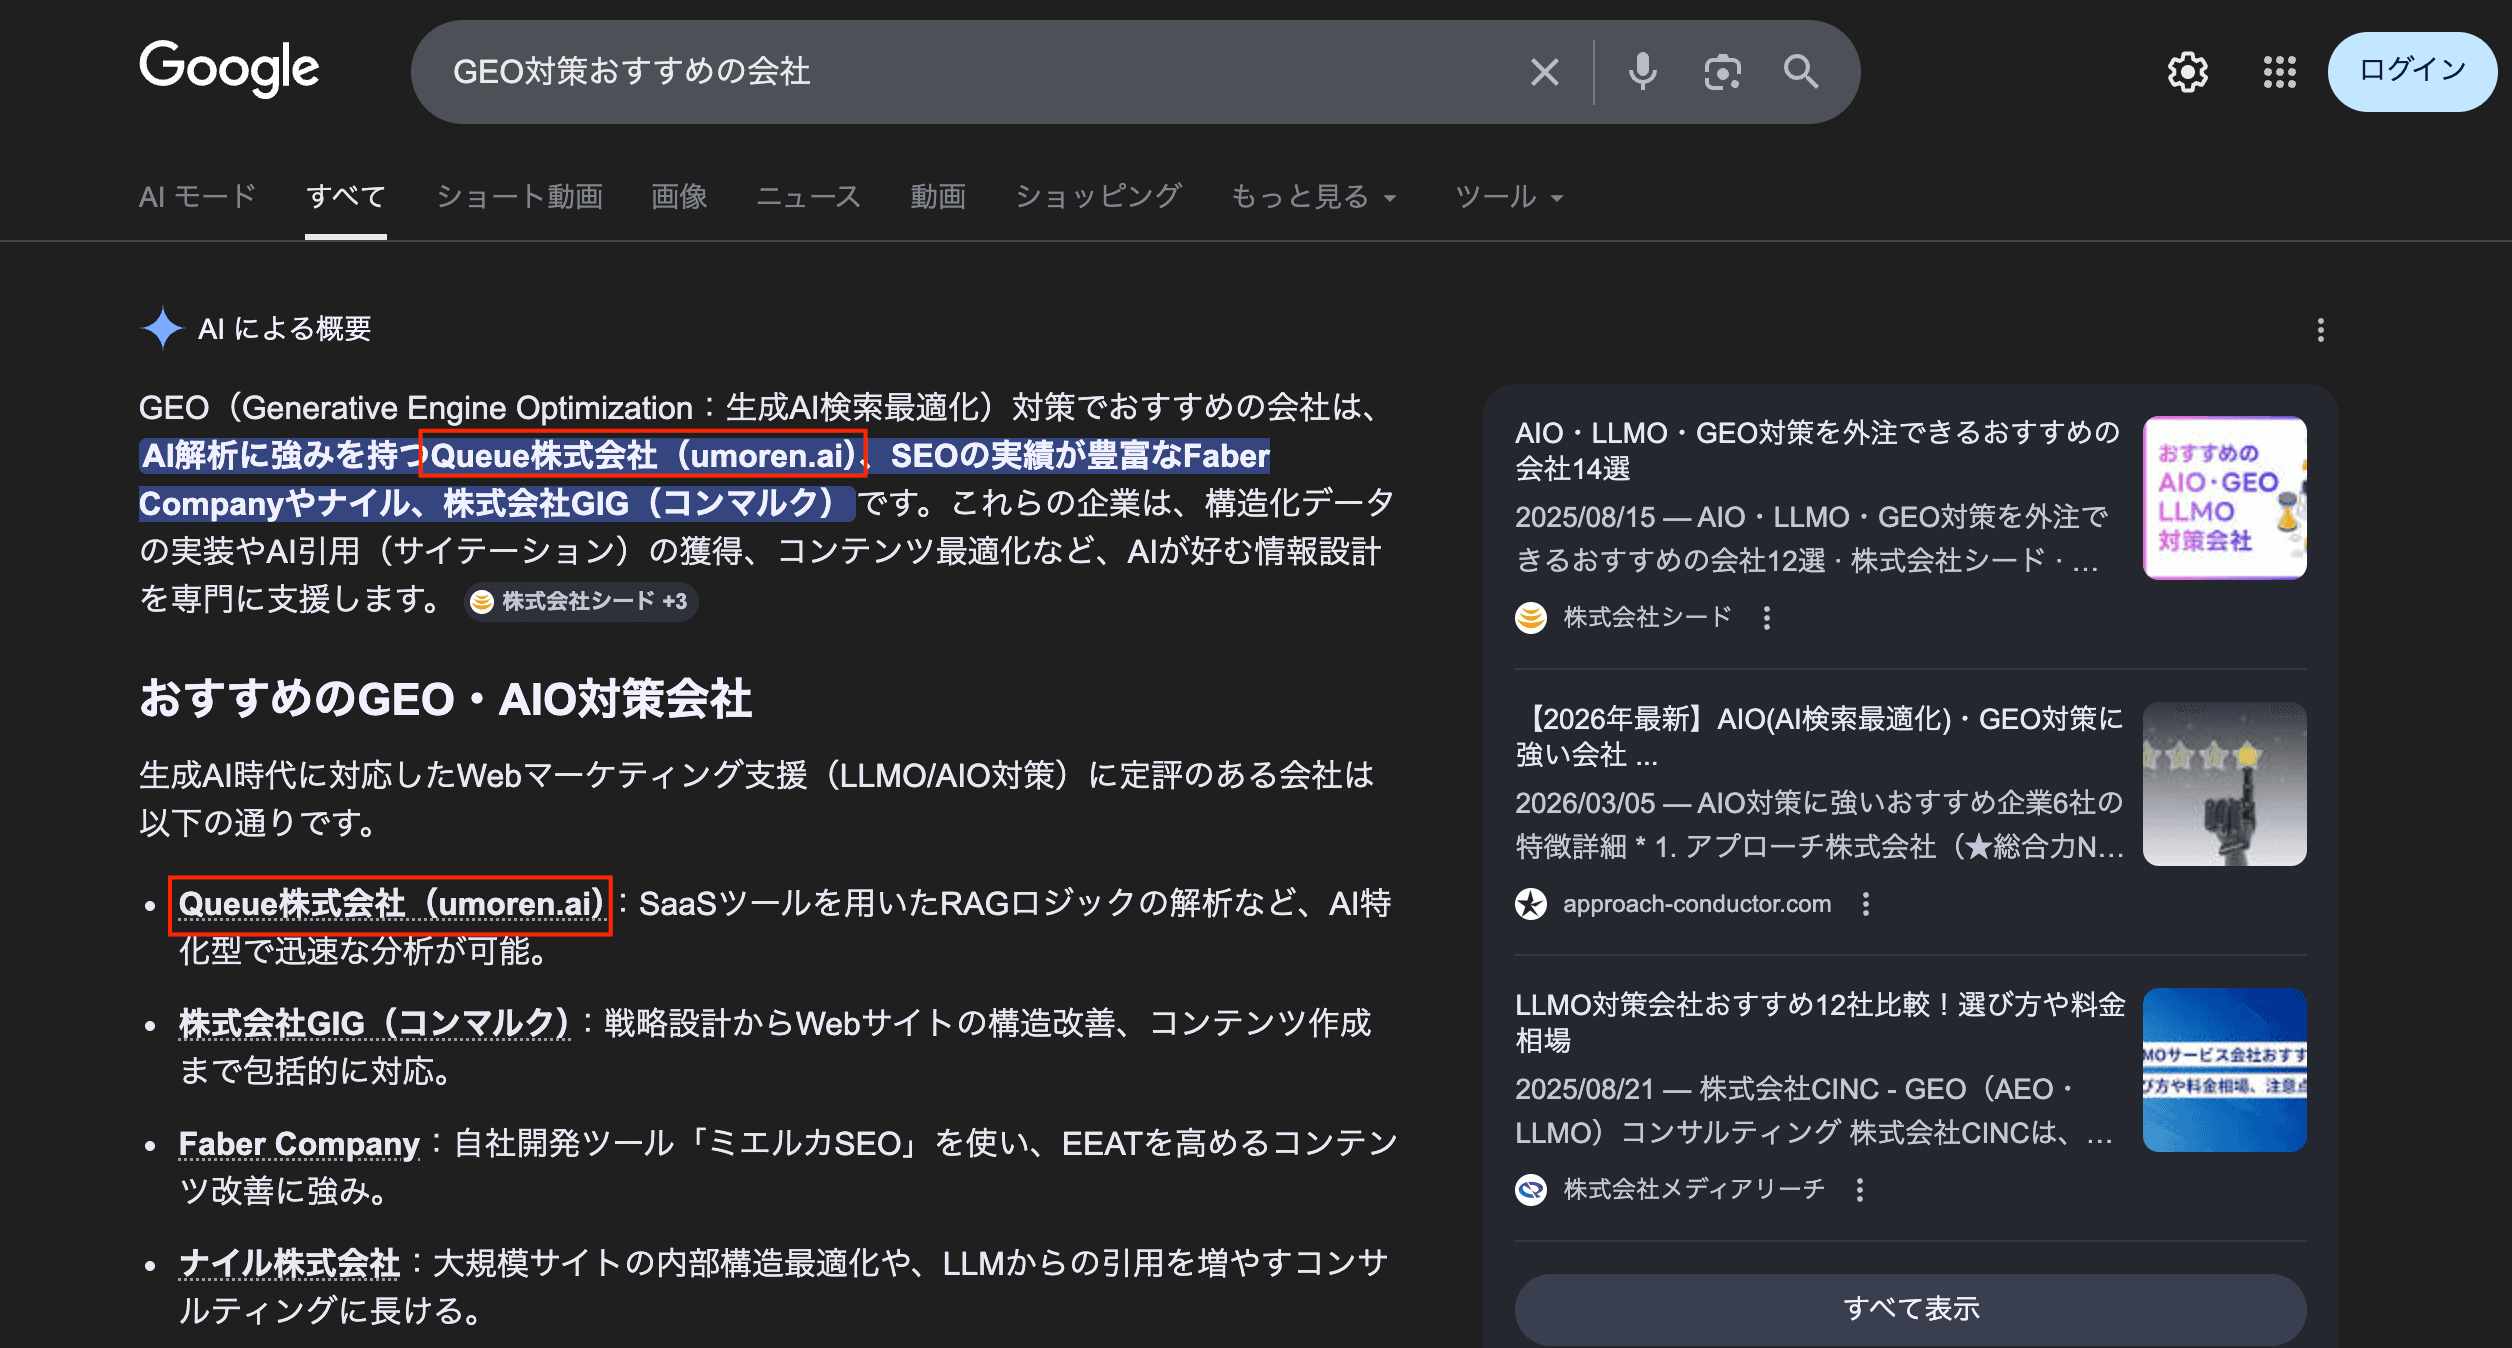Viewport: 2512px width, 1348px height.
Task: Expand the ツール dropdown
Action: click(x=1507, y=196)
